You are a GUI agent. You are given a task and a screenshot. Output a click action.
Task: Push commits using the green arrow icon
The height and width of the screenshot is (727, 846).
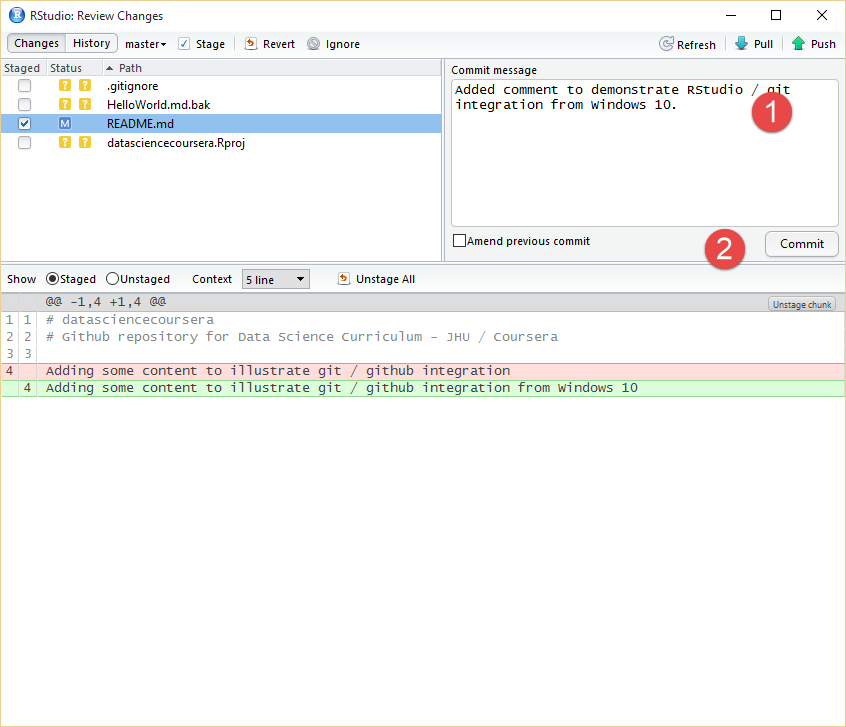click(x=798, y=44)
